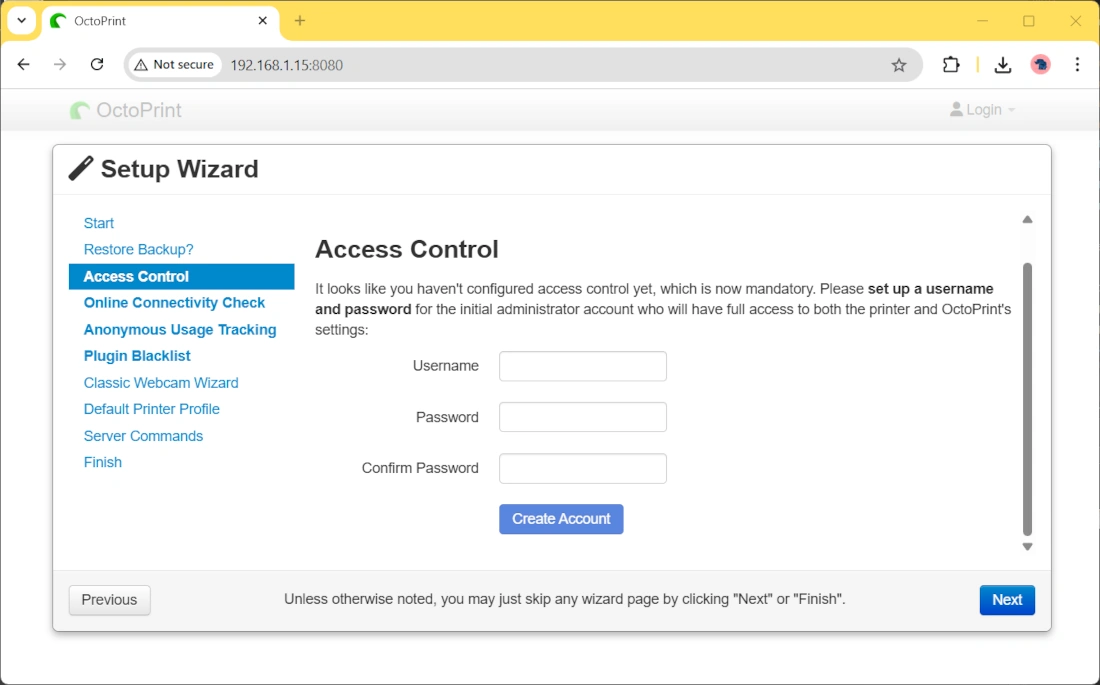Viewport: 1100px width, 685px height.
Task: Click the address bar URL 192.168.1.15:8080
Action: pyautogui.click(x=287, y=65)
